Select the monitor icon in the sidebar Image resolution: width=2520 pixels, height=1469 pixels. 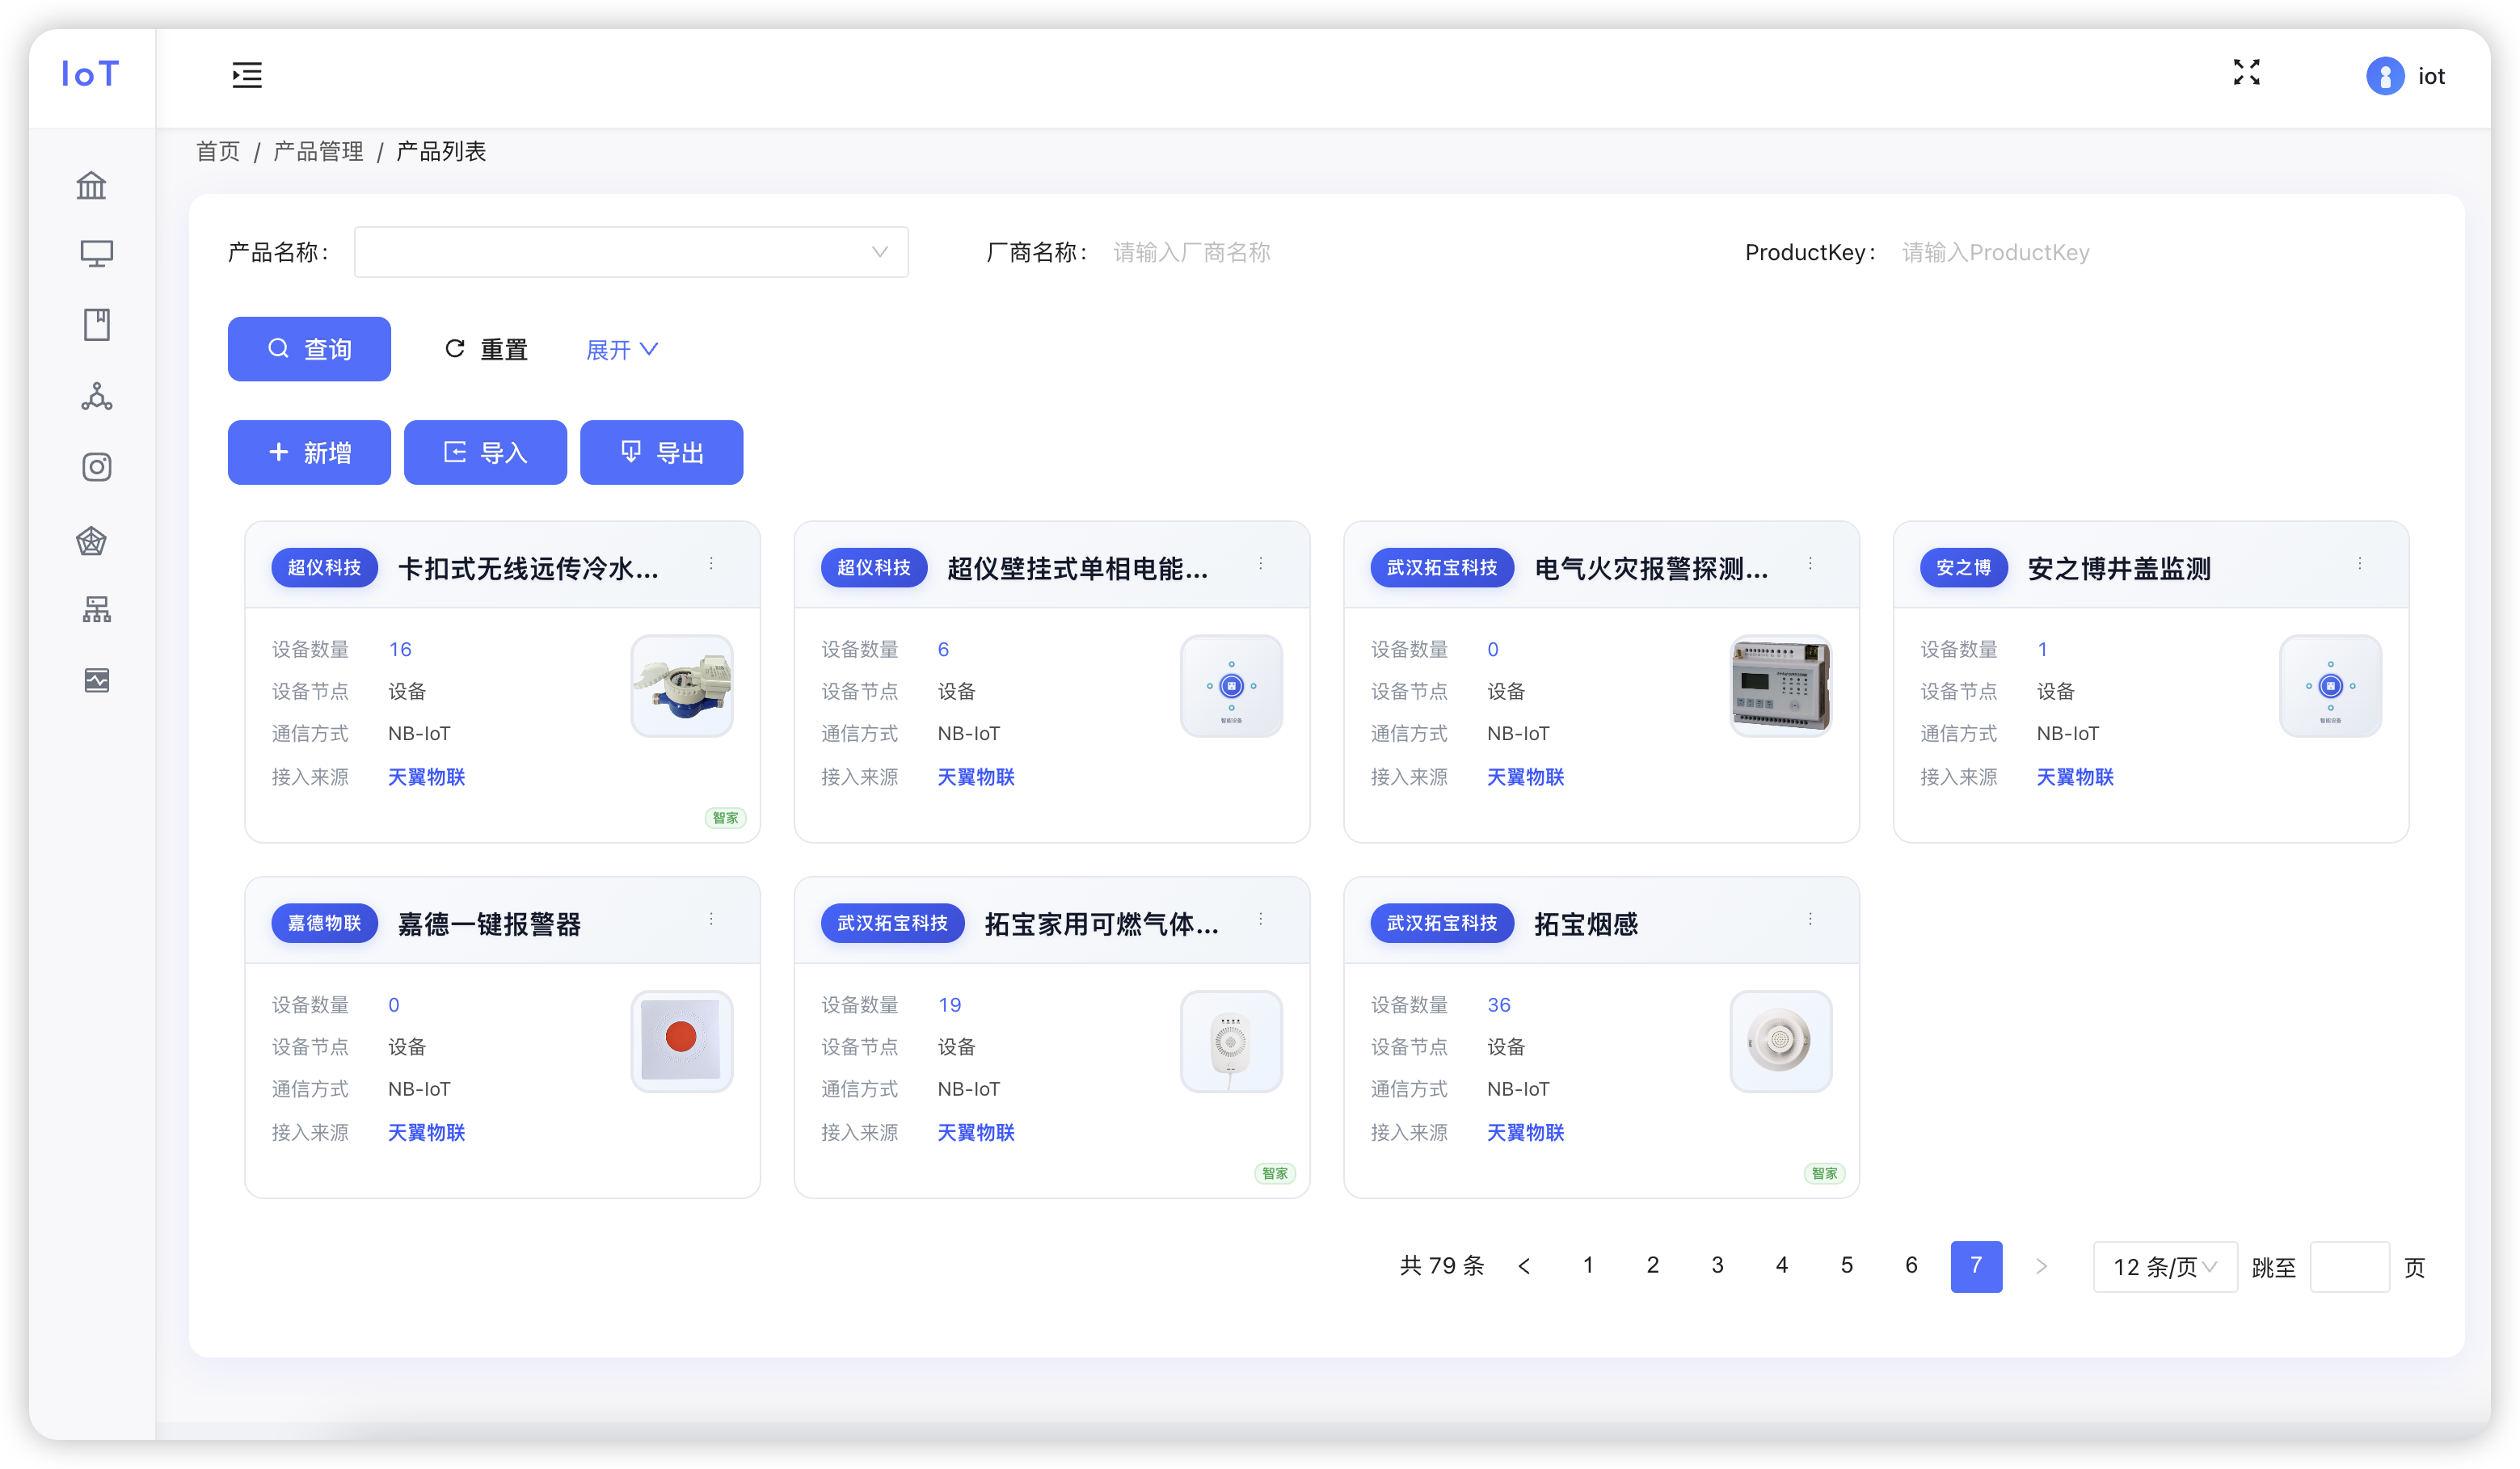(x=96, y=253)
